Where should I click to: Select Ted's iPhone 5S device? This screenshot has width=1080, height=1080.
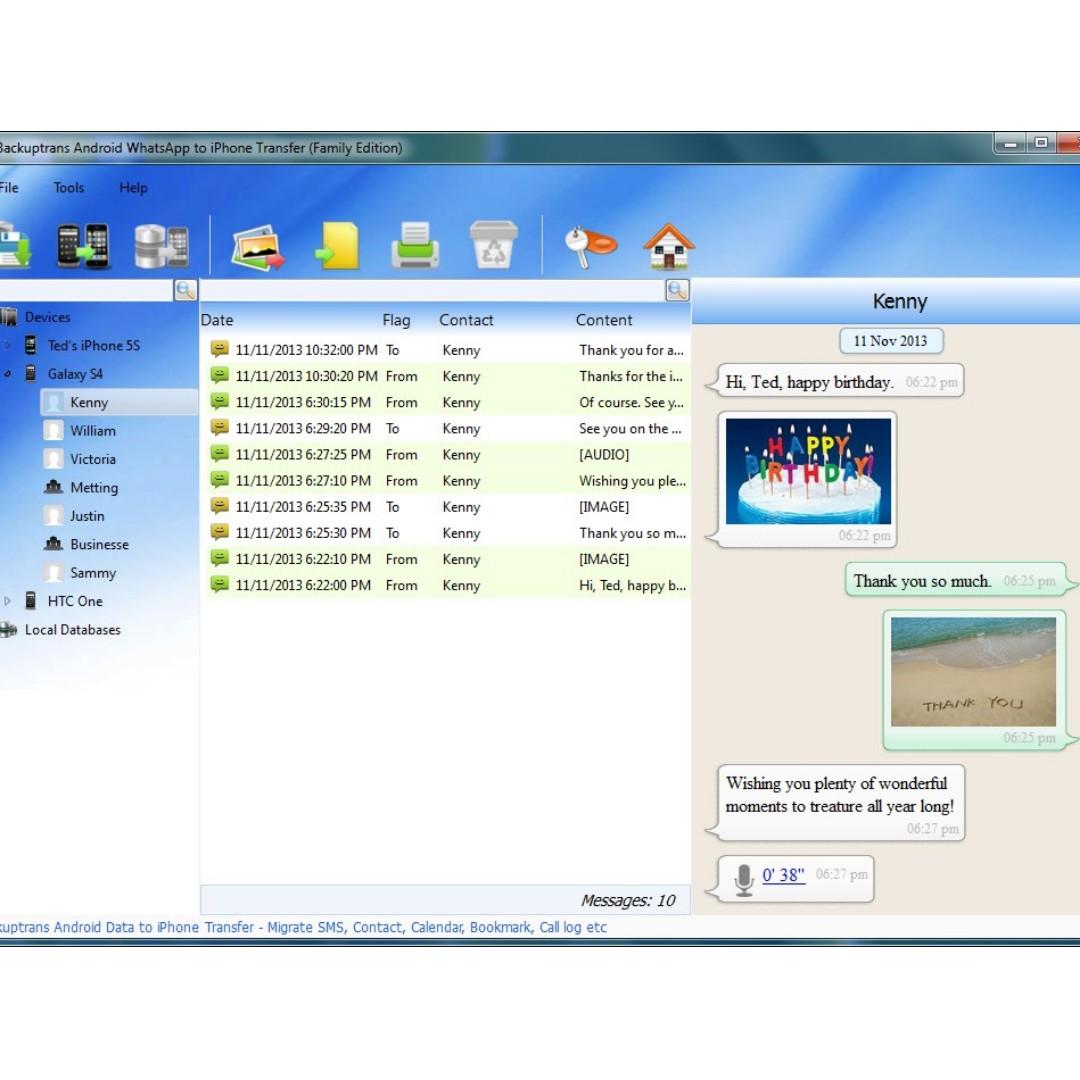(x=94, y=345)
